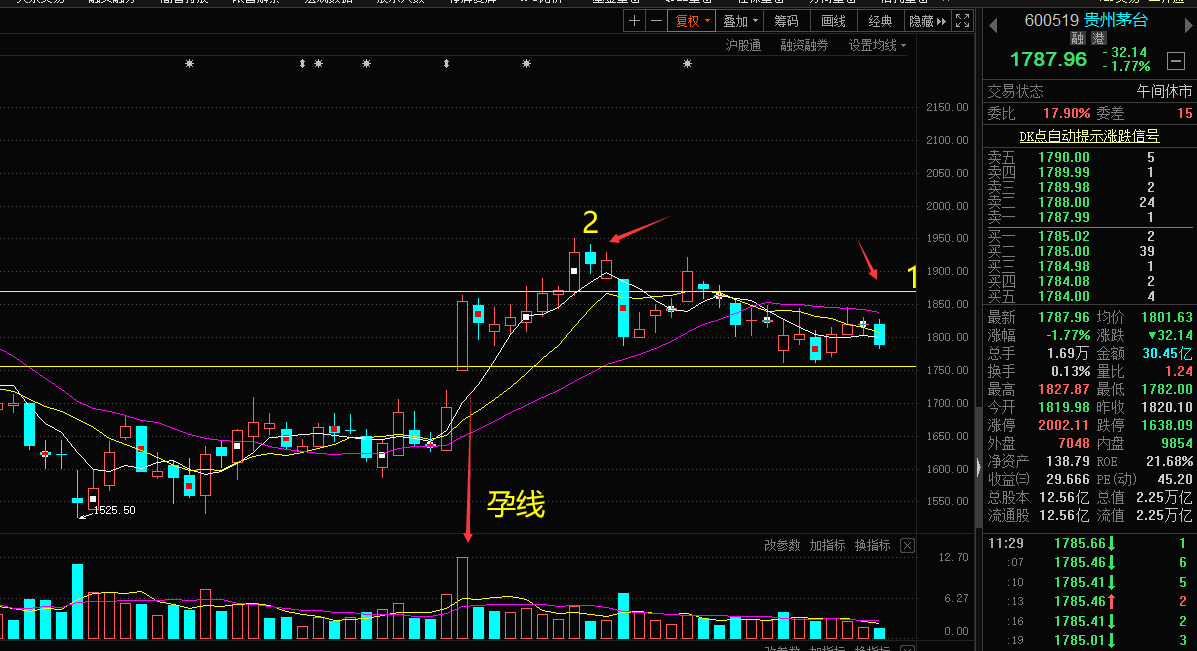Screen dimensions: 1197x651
Task: Toggle fullscreen chart view icon
Action: click(x=963, y=21)
